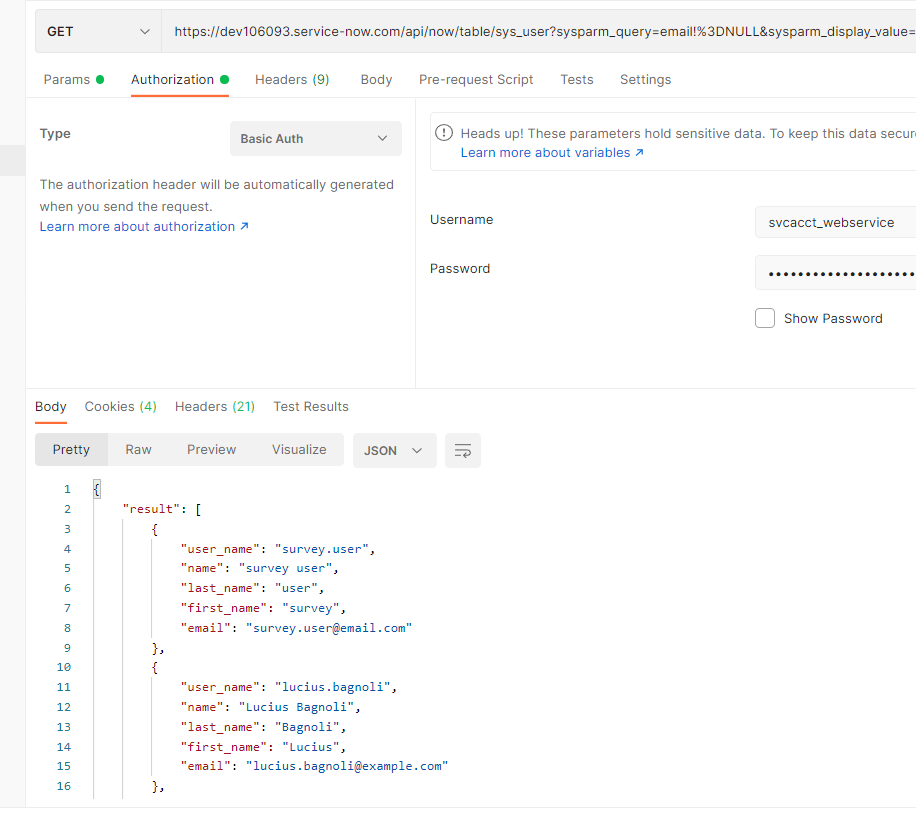Expand the Basic Auth type dropdown

tap(315, 138)
